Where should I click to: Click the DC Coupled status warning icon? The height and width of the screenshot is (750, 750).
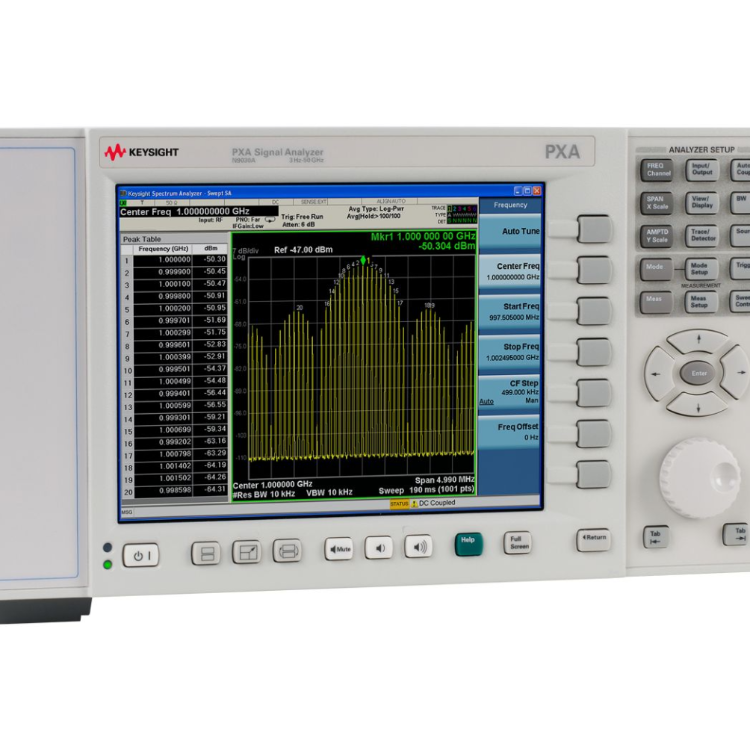pos(414,504)
